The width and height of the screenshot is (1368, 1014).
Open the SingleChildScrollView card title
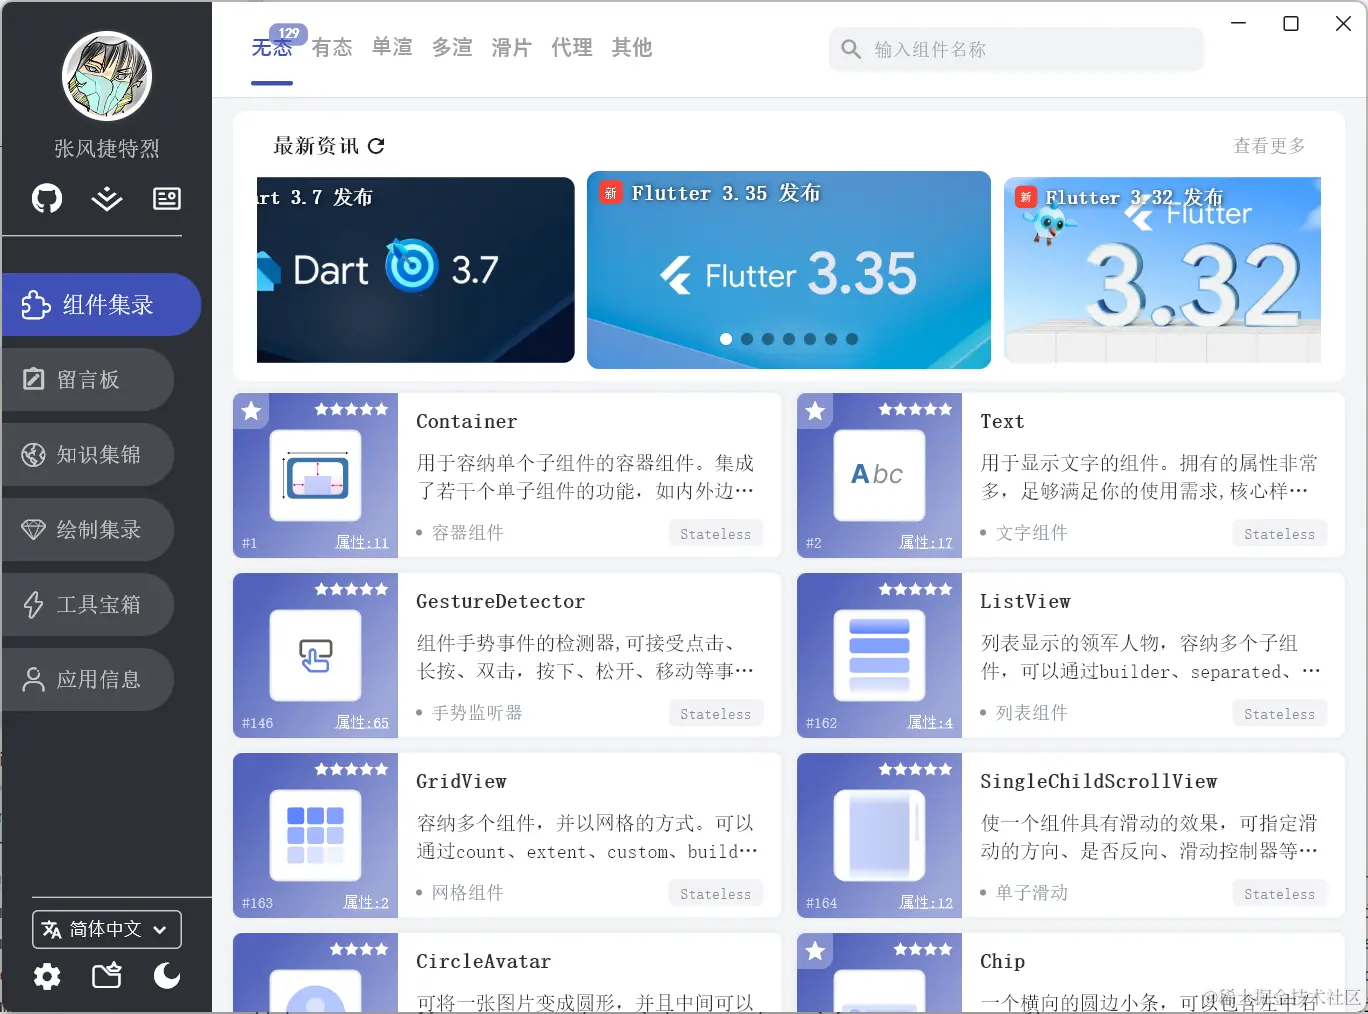pos(1099,782)
